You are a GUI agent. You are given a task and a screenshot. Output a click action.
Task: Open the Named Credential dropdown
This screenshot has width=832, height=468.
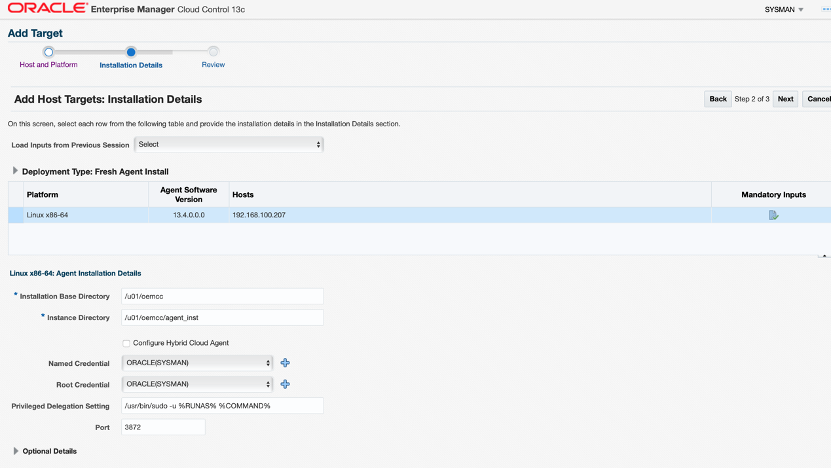tap(197, 363)
